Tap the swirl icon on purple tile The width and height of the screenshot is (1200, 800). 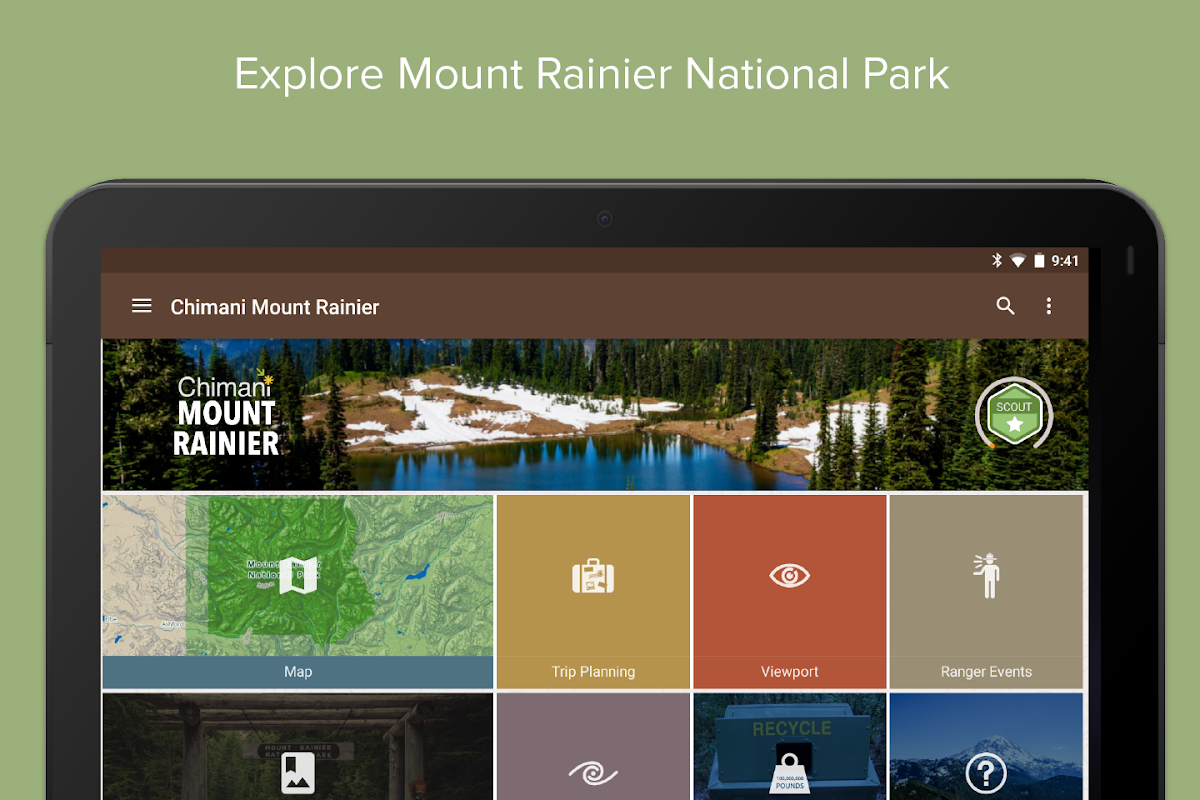coord(593,773)
